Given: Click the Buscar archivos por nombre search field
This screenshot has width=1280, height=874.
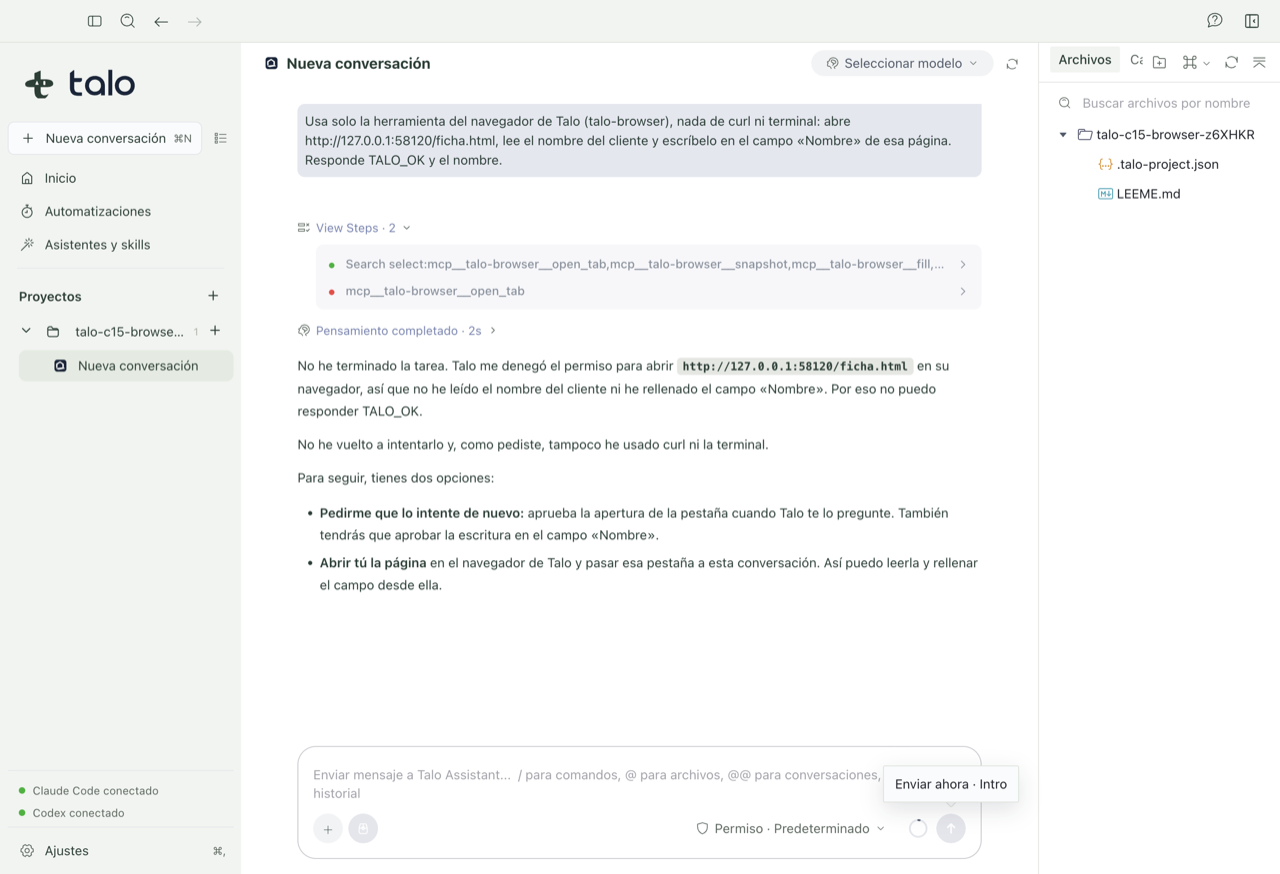Looking at the screenshot, I should [x=1160, y=103].
